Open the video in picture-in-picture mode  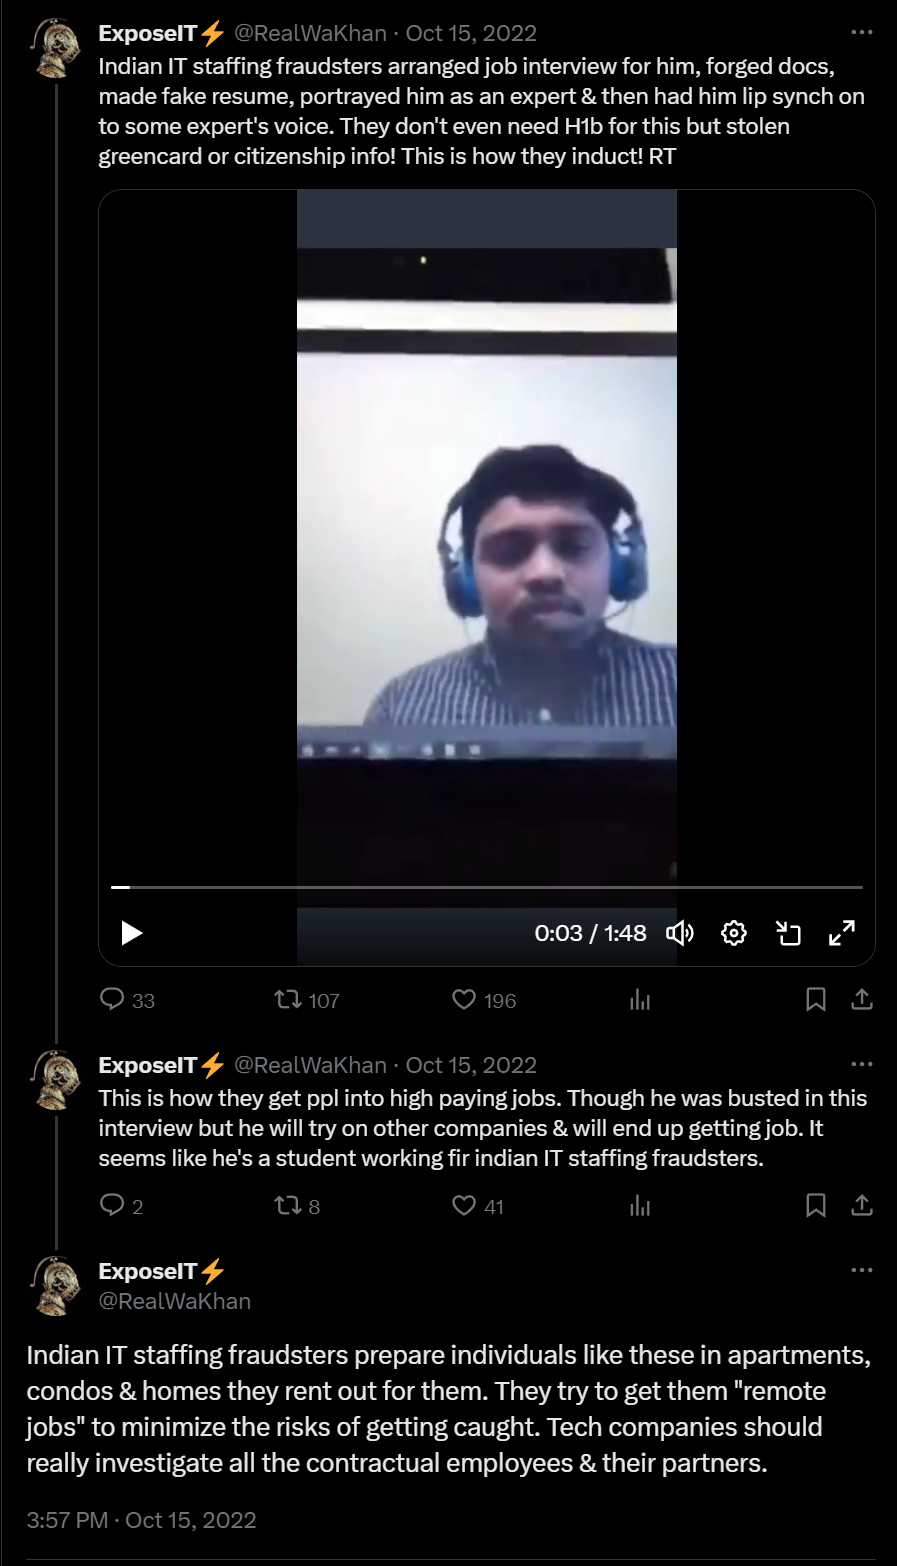point(789,933)
